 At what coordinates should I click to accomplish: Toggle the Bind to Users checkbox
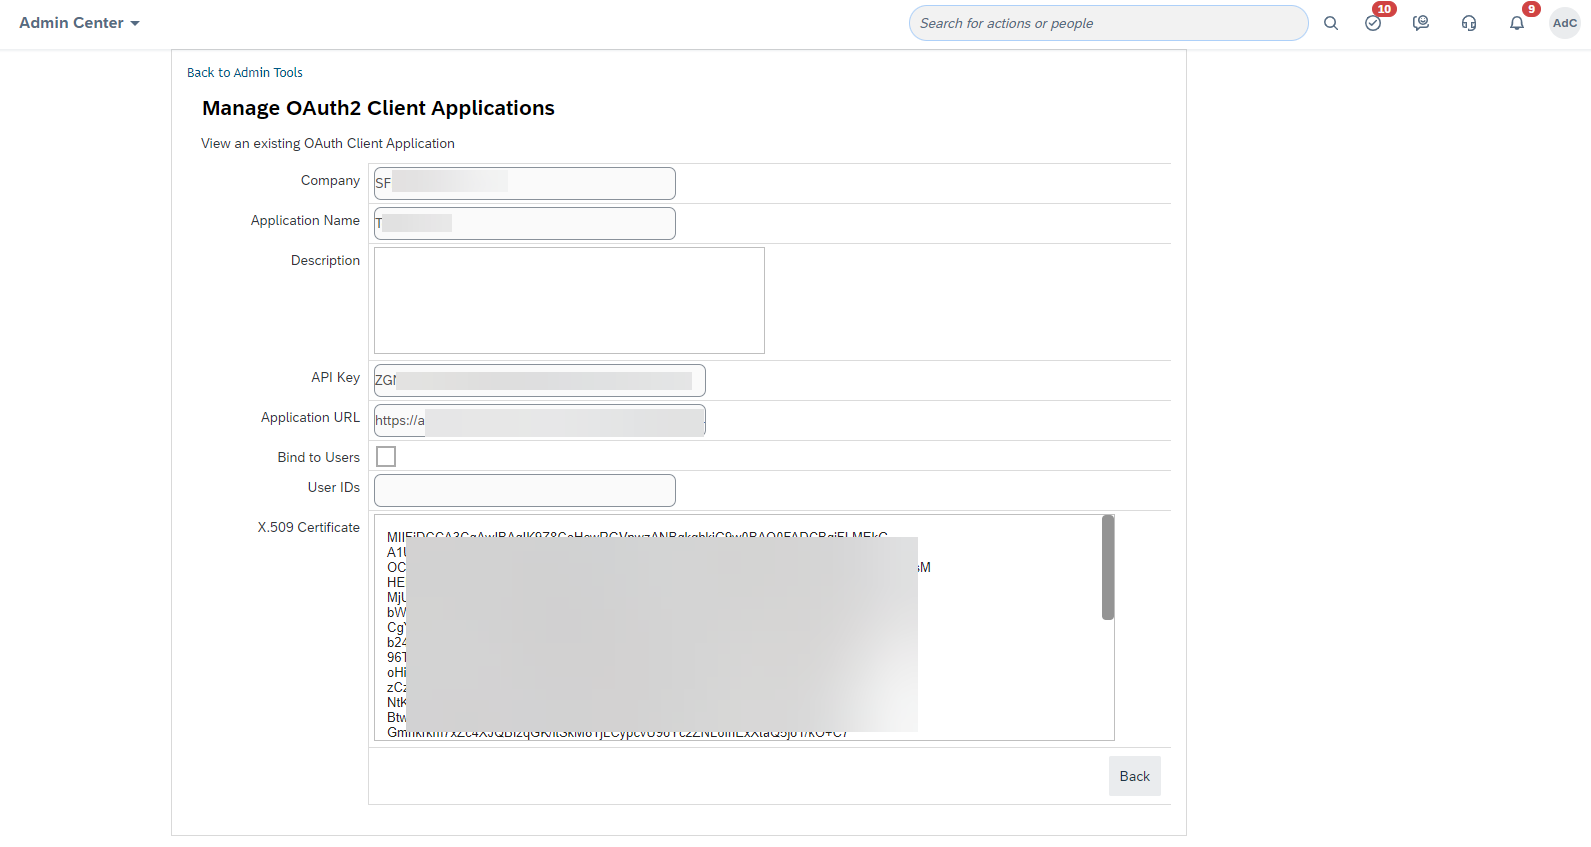click(x=386, y=457)
